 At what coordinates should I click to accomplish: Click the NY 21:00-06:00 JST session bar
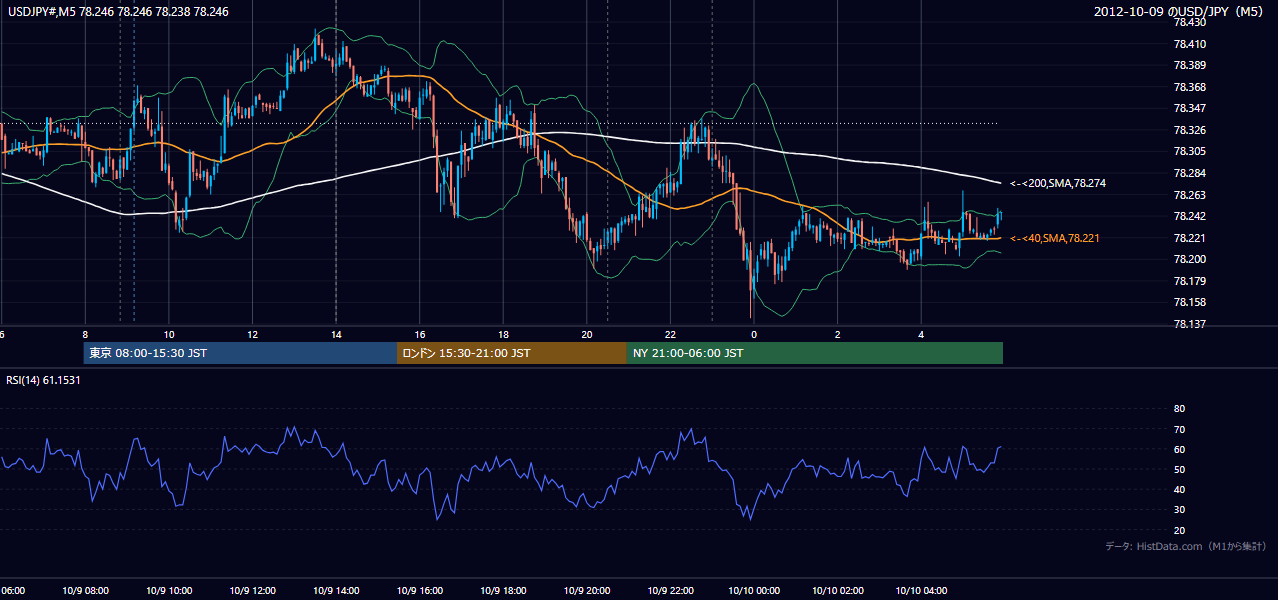click(x=815, y=353)
